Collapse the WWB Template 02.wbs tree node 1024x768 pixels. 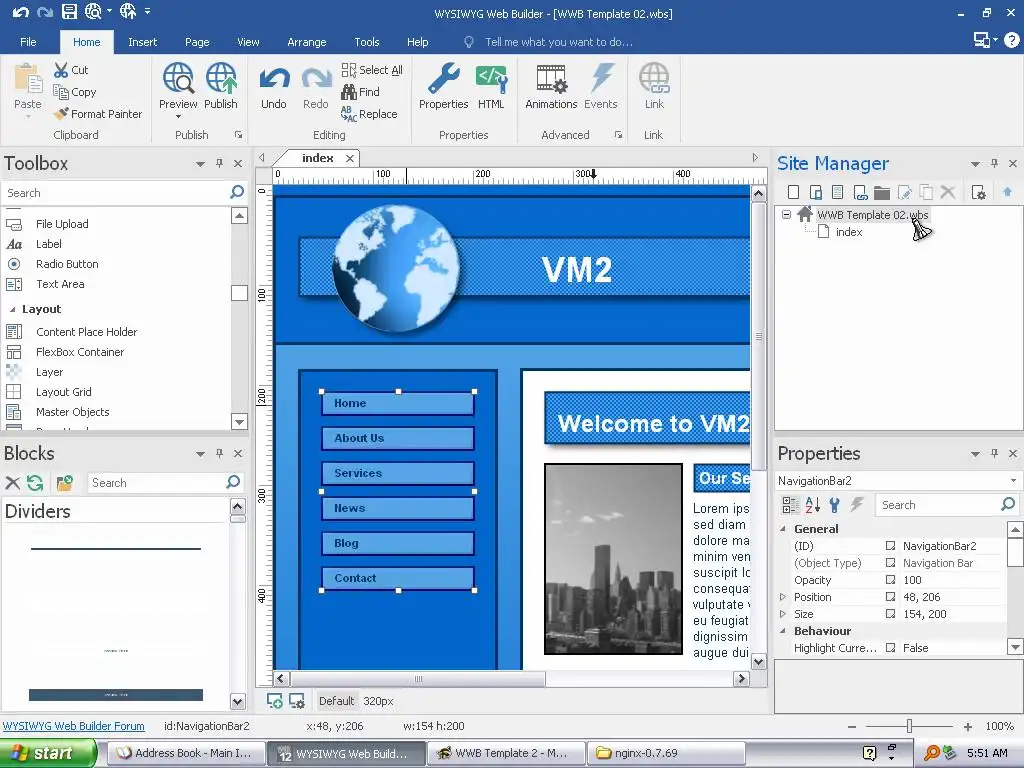point(786,214)
